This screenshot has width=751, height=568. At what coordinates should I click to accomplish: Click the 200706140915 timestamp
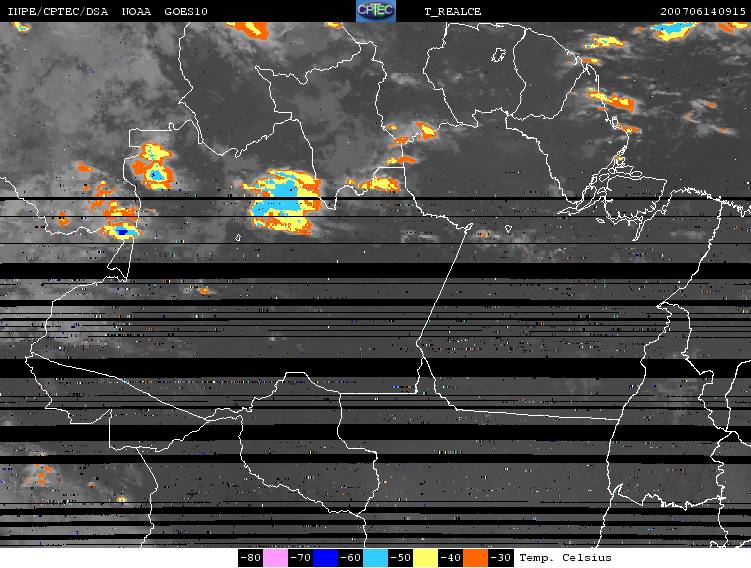[701, 11]
